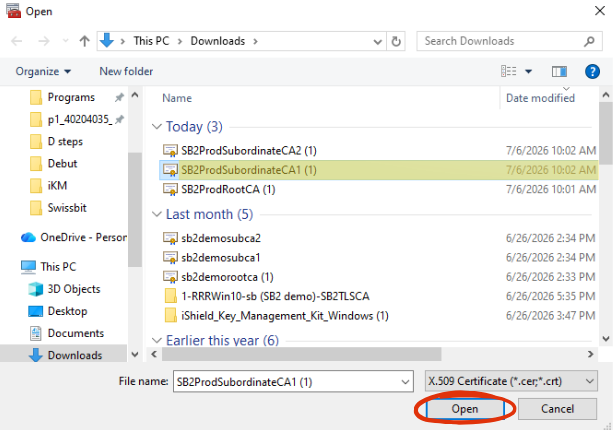Select Downloads in the navigation pane

point(75,355)
